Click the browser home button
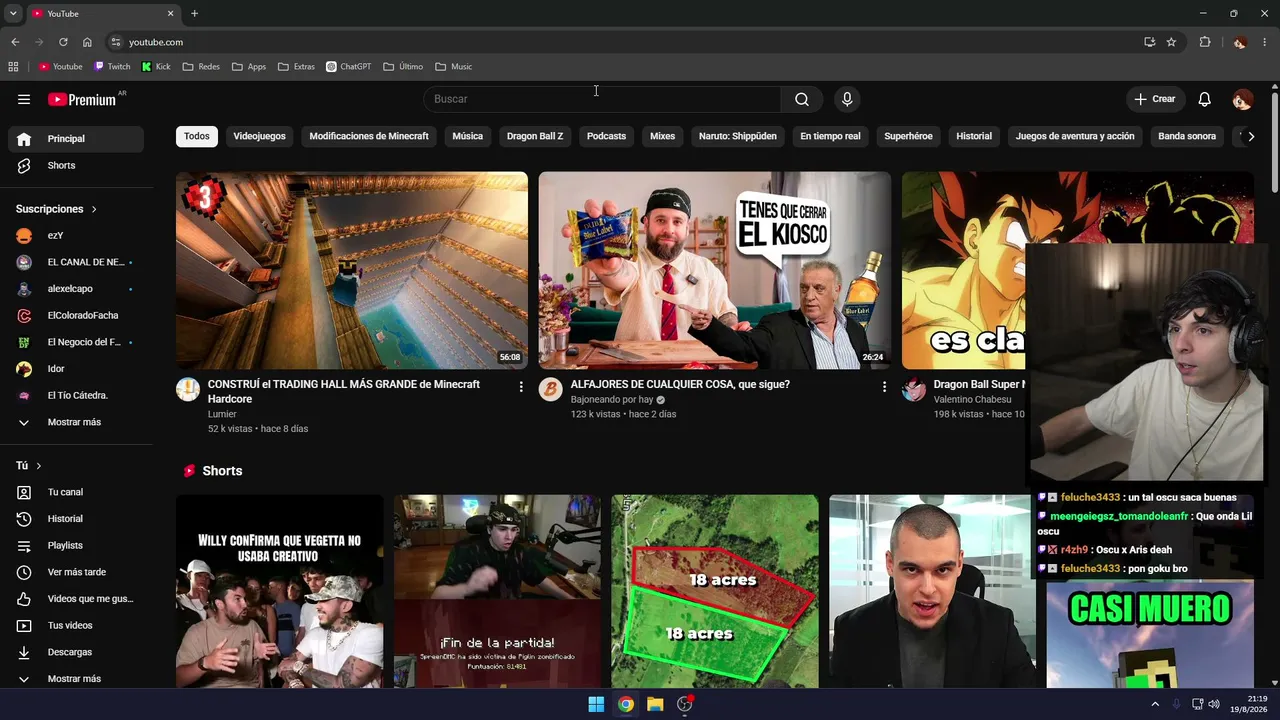 pos(87,42)
